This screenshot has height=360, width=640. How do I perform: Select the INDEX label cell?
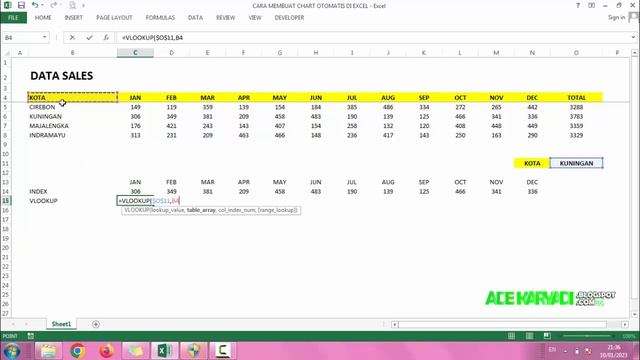[x=73, y=191]
